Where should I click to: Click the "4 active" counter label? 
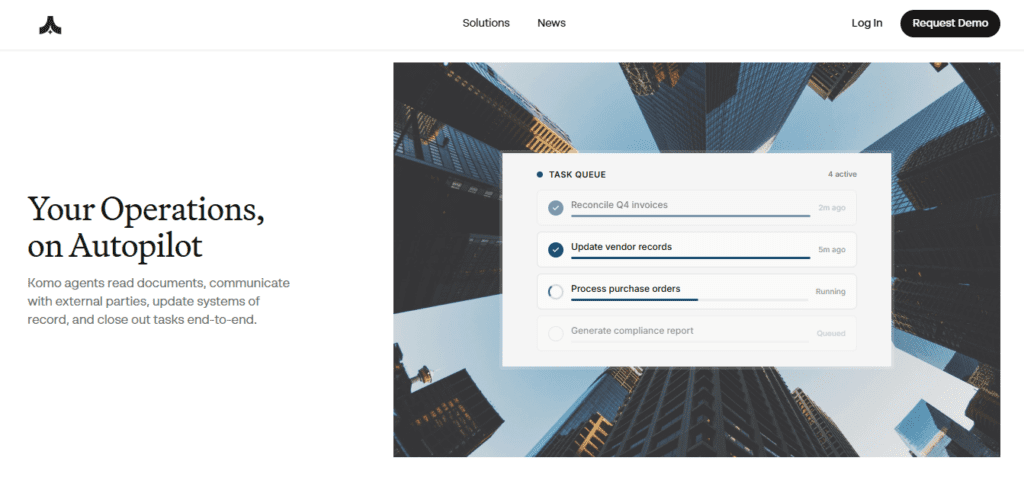click(x=842, y=174)
